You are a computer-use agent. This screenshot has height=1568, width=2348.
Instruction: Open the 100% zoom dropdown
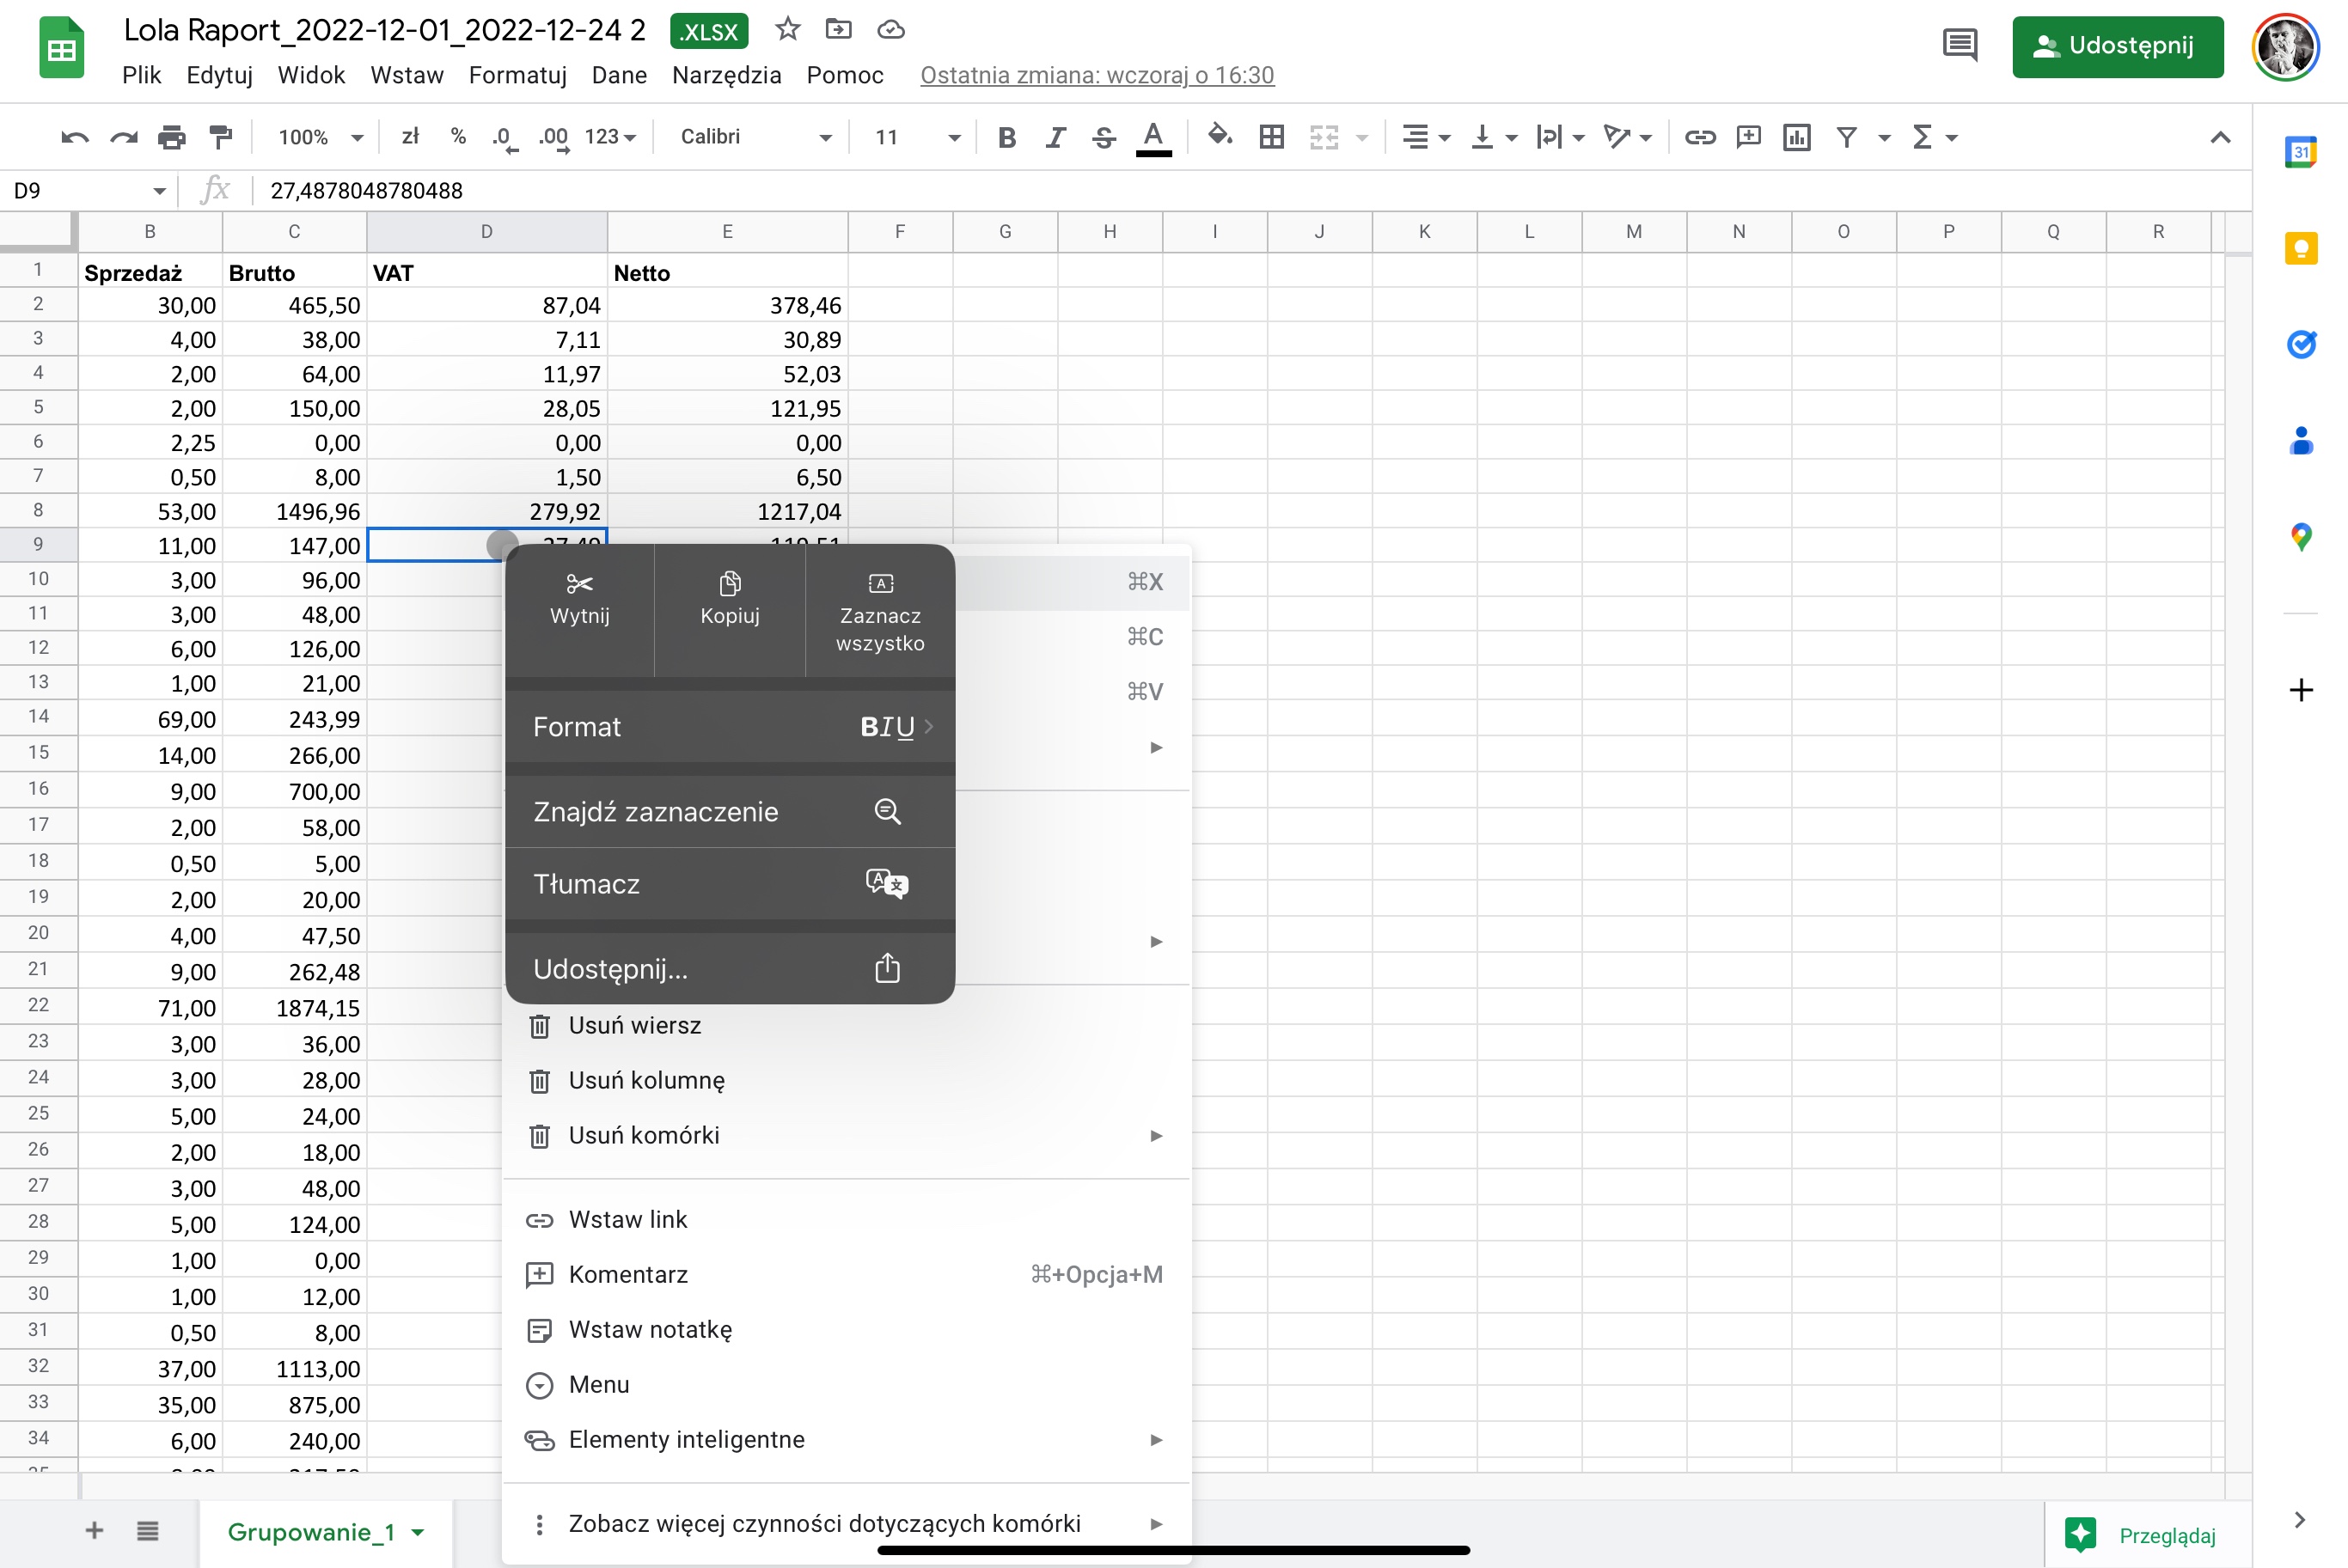click(x=320, y=137)
